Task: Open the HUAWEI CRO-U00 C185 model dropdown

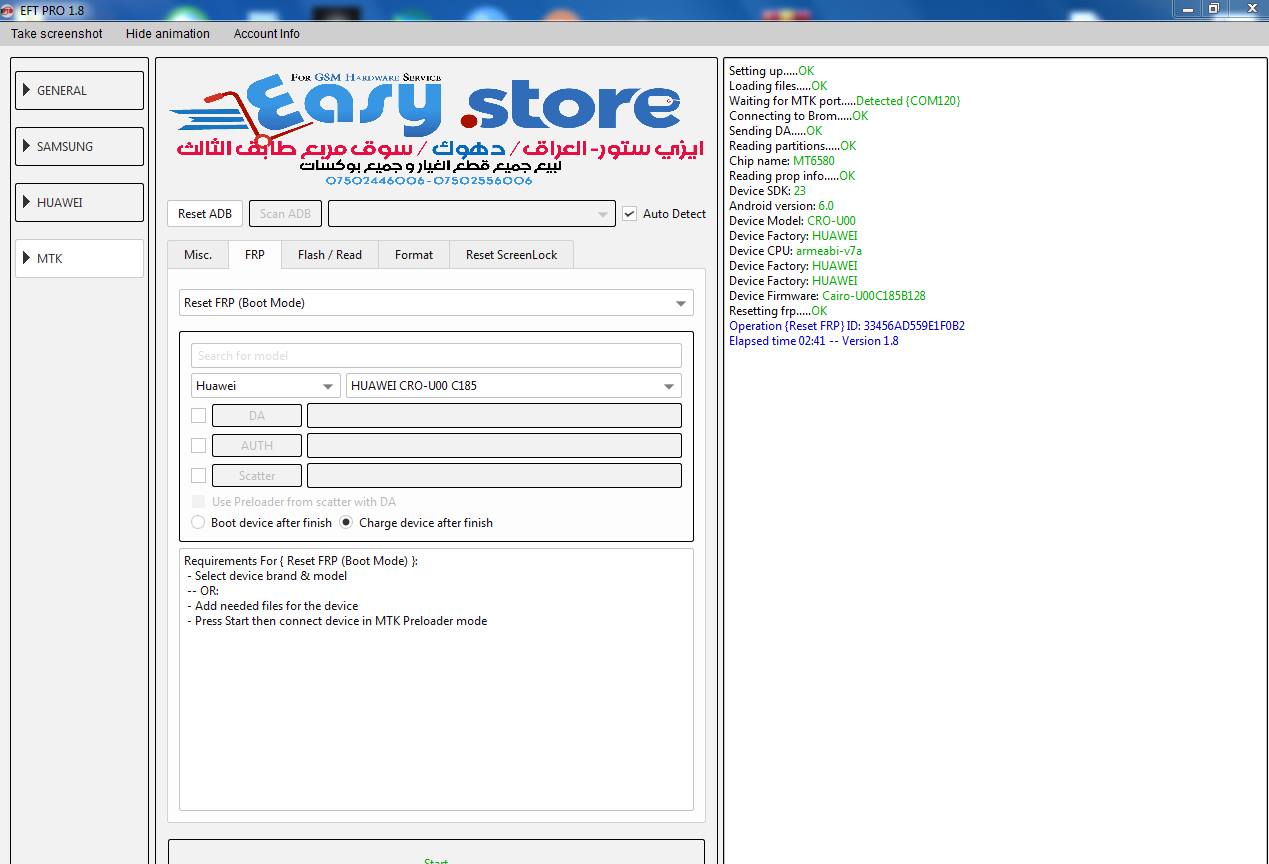Action: (x=514, y=386)
